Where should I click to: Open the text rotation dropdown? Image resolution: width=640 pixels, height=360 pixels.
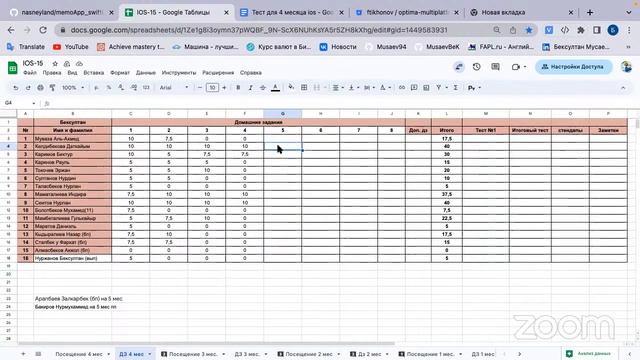[x=385, y=88]
